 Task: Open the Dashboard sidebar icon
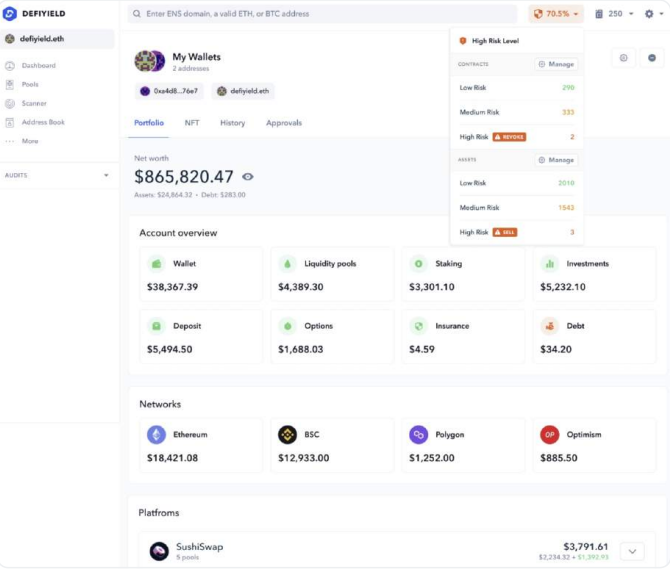tap(11, 66)
